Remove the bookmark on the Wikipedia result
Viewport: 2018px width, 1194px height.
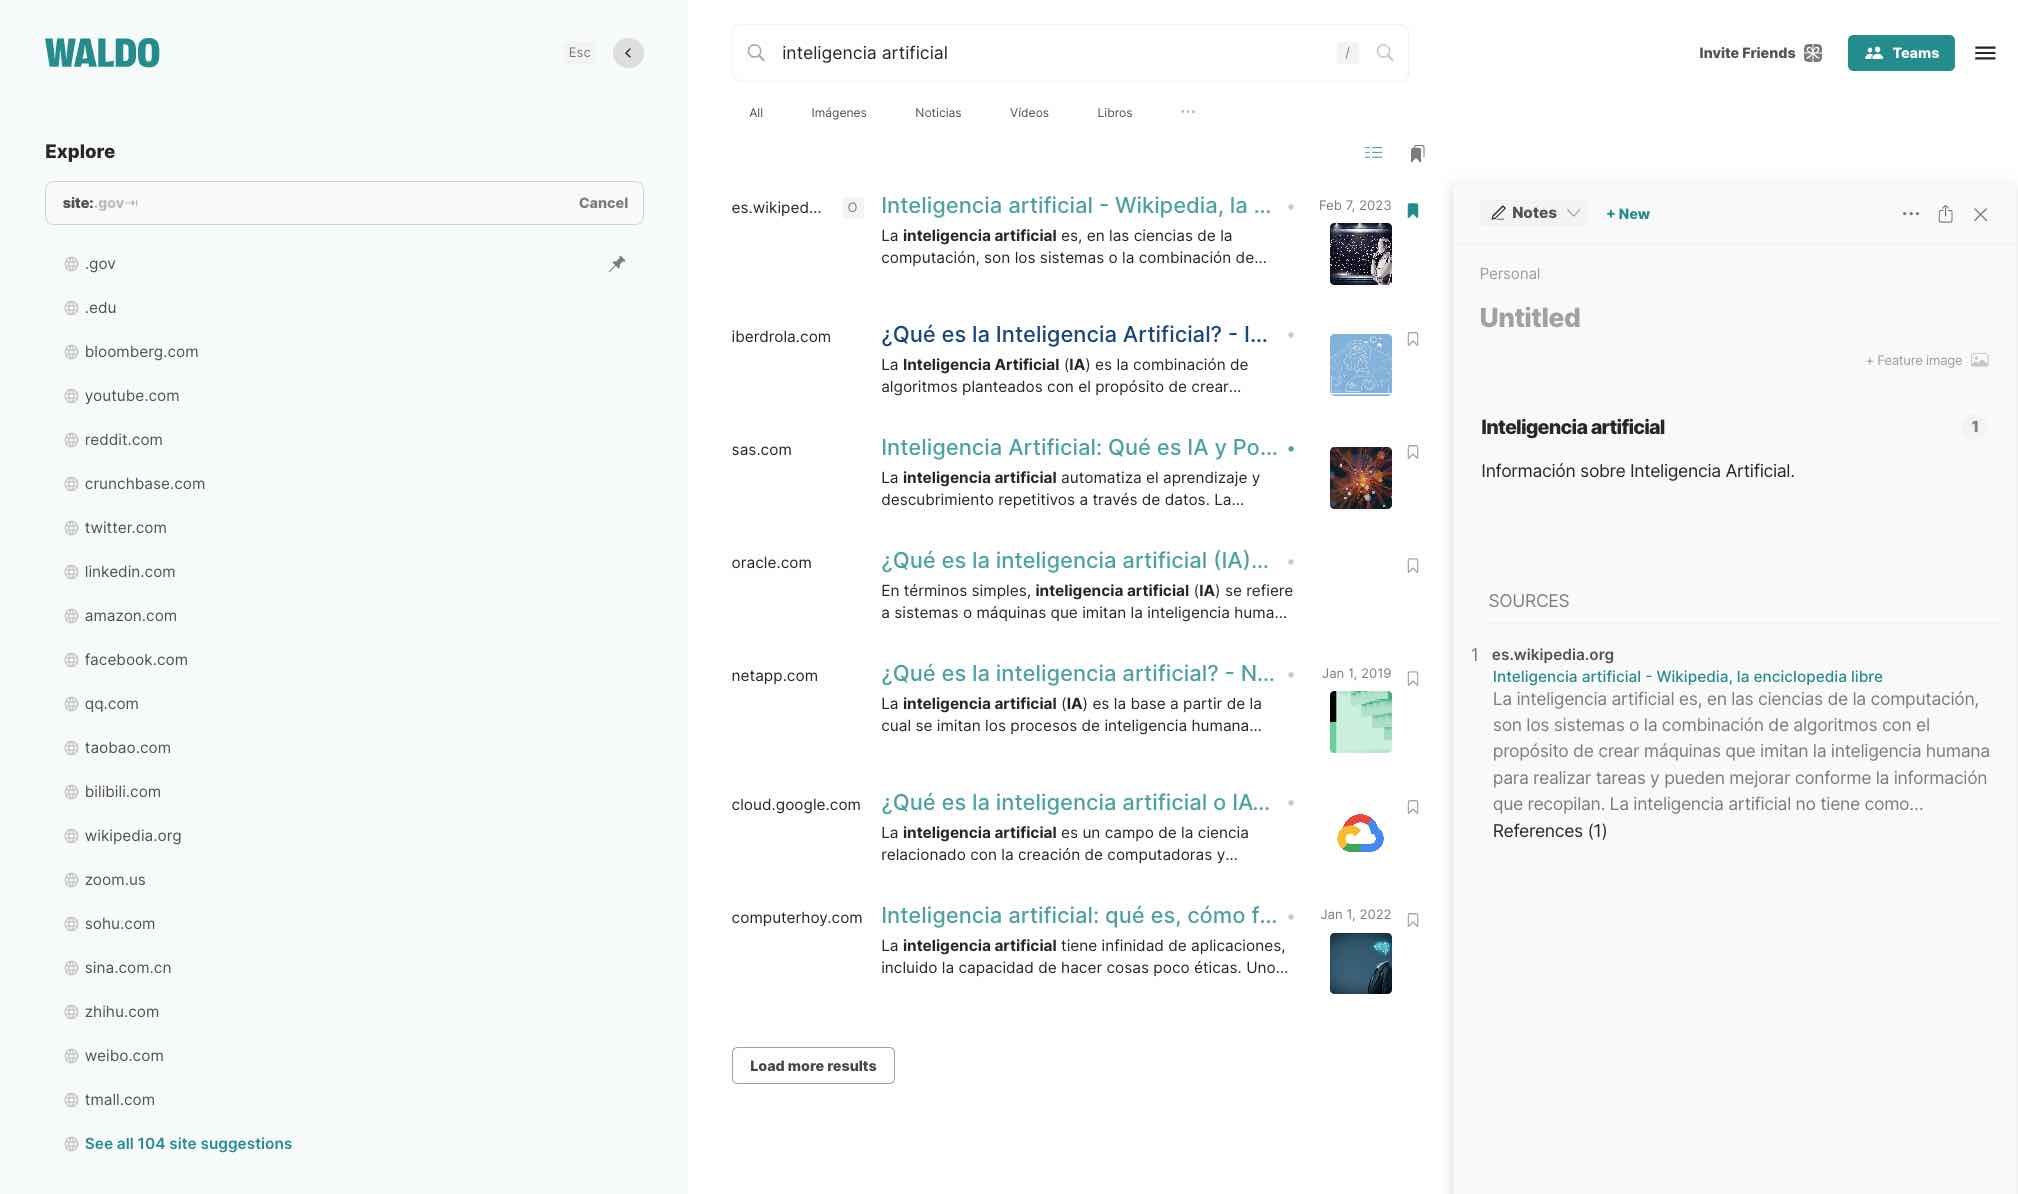(x=1413, y=210)
